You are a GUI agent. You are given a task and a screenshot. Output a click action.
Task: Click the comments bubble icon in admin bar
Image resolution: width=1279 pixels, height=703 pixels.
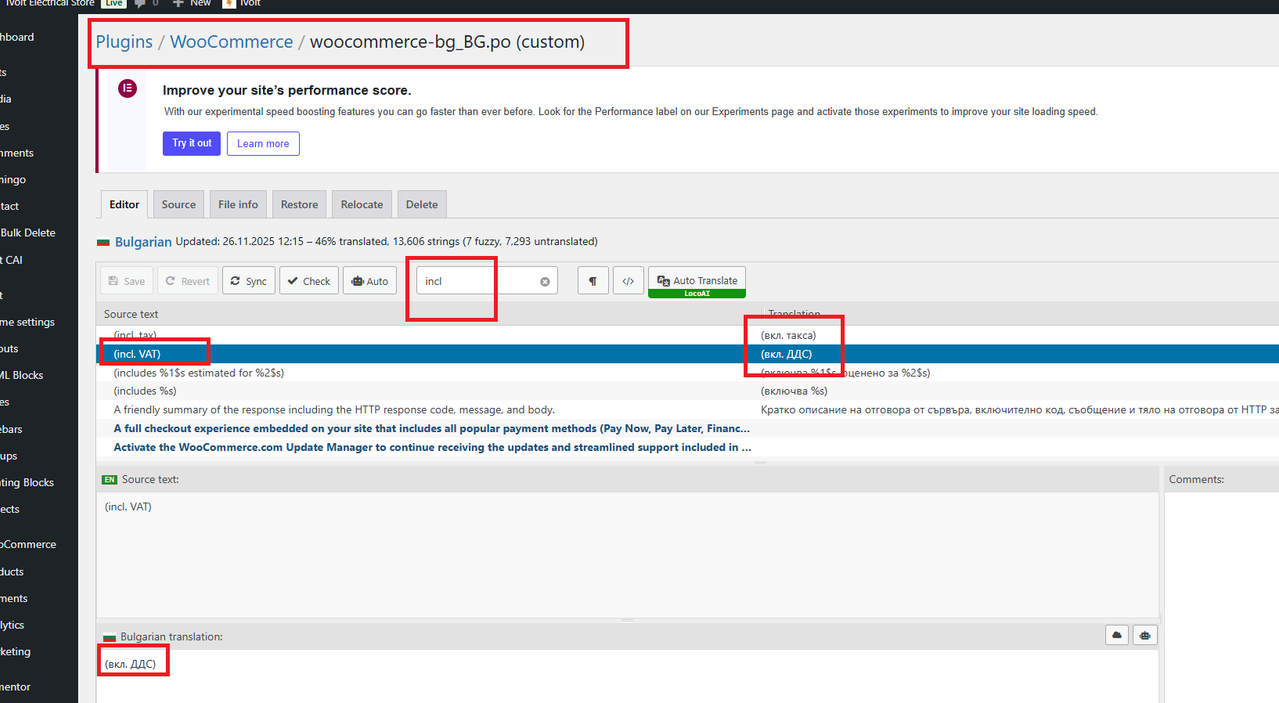(x=139, y=4)
